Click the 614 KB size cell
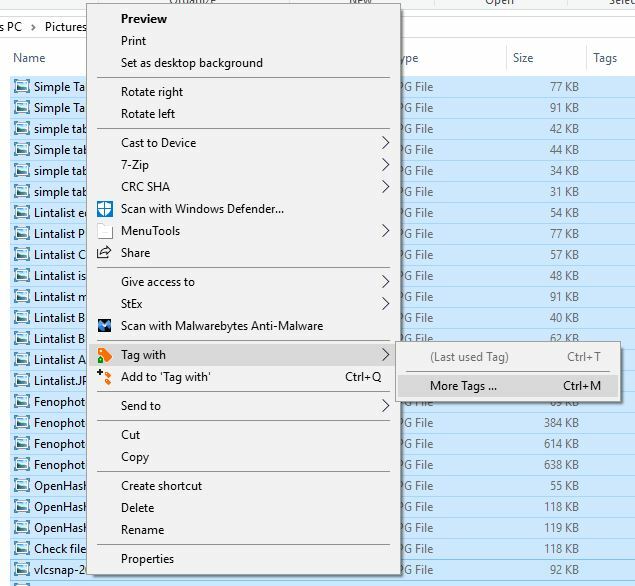 (x=561, y=444)
